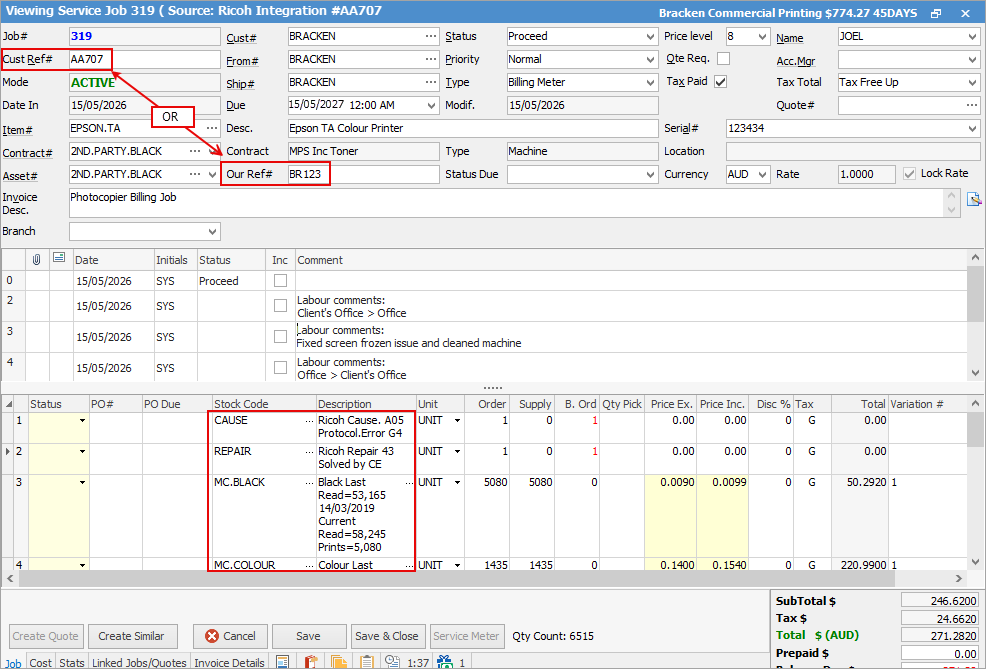Tick Inc checkbox for Client's Office > Office comment

tap(280, 306)
